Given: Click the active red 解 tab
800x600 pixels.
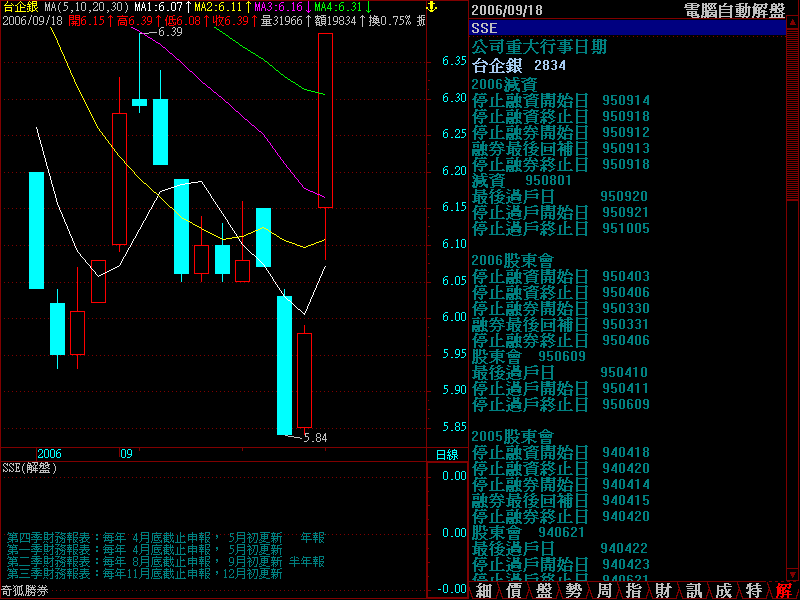Looking at the screenshot, I should (x=784, y=591).
